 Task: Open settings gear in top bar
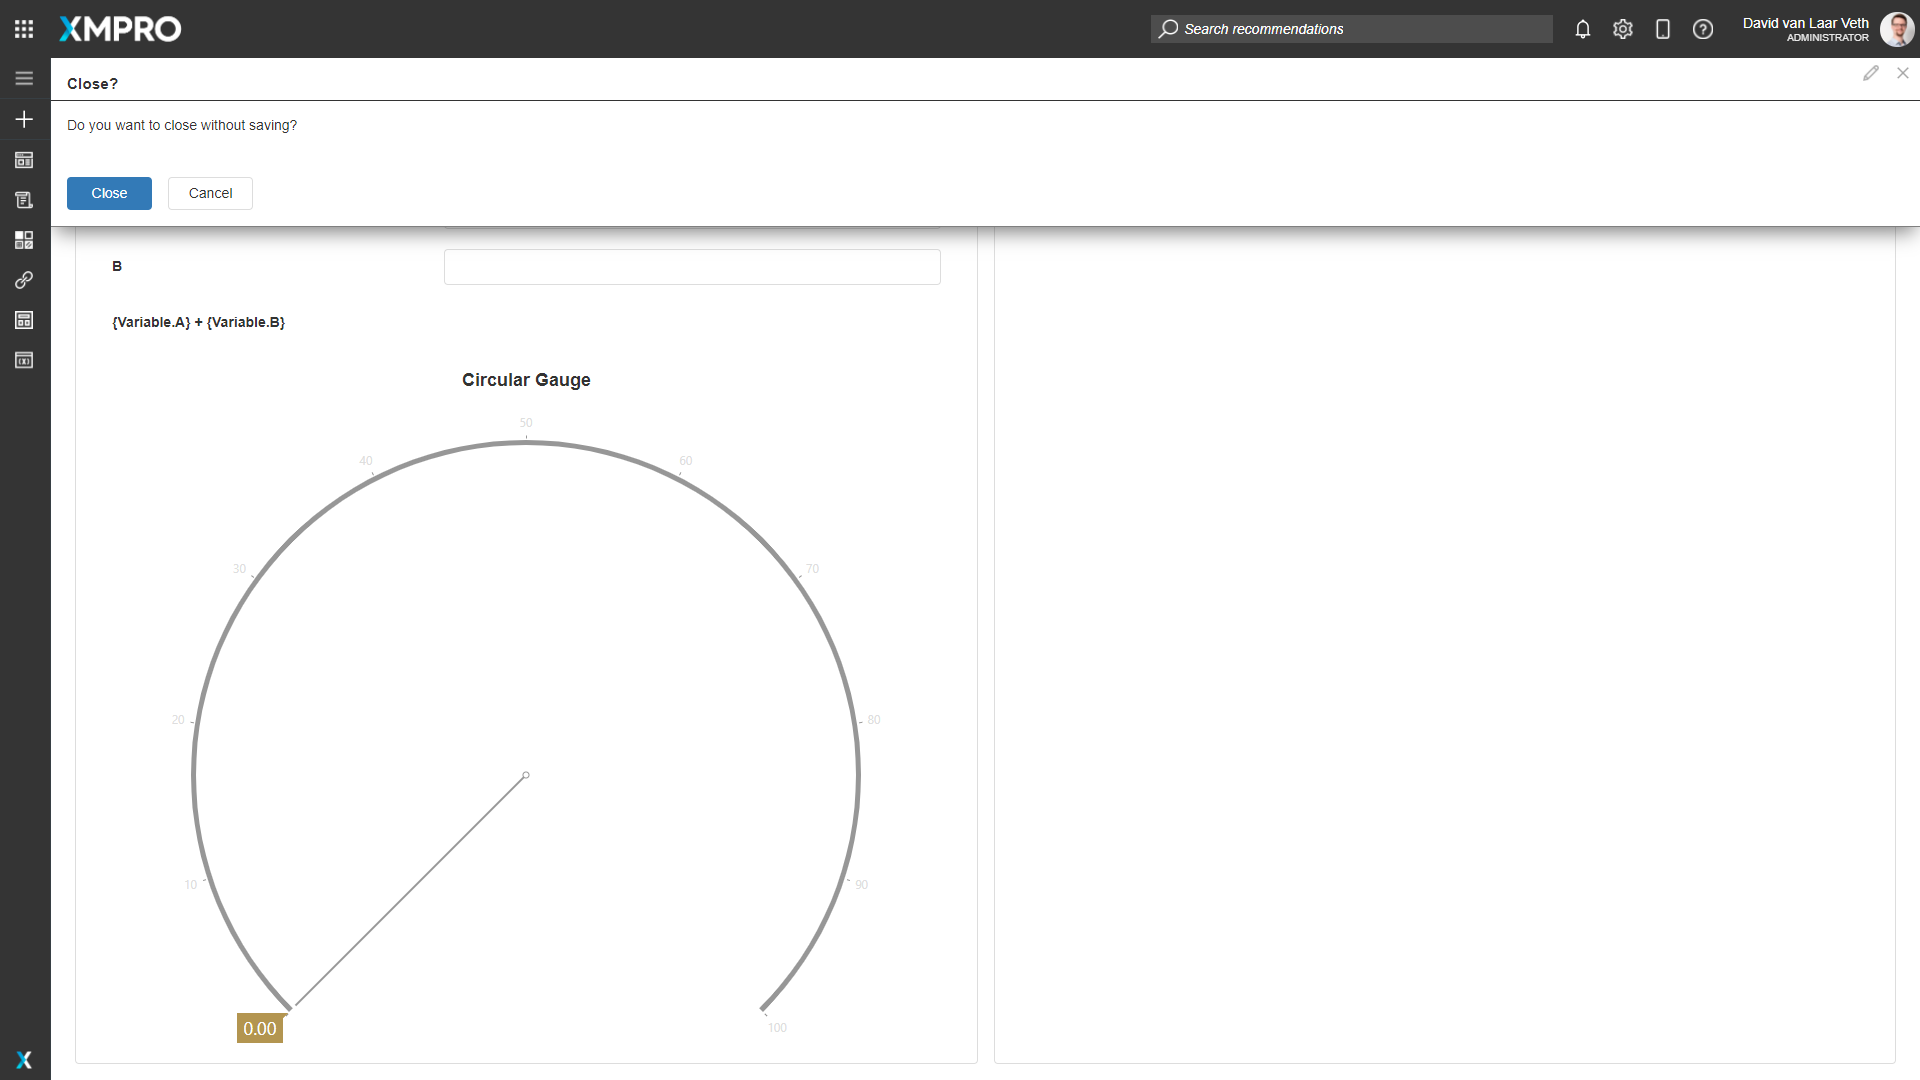[x=1622, y=29]
